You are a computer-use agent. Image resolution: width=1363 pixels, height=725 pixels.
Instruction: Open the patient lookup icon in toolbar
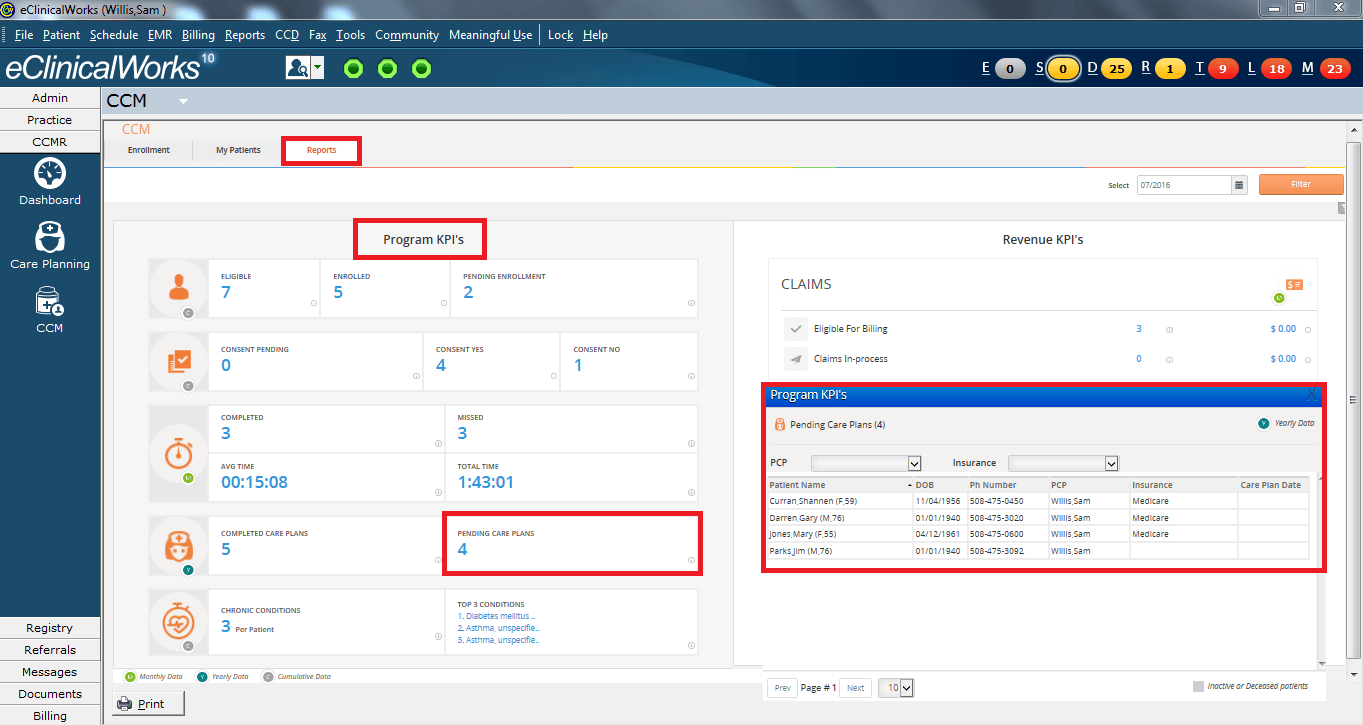coord(297,68)
